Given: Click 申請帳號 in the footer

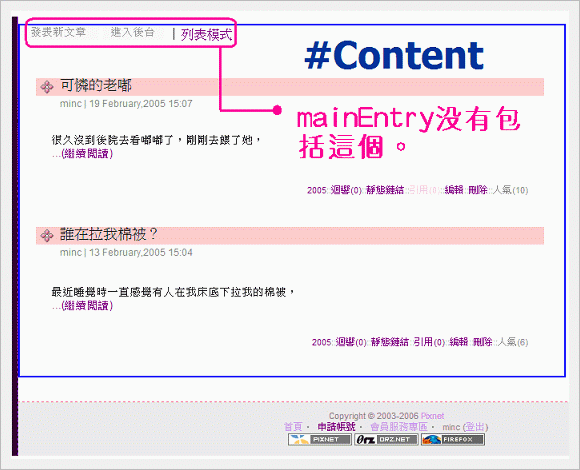Looking at the screenshot, I should tap(336, 427).
